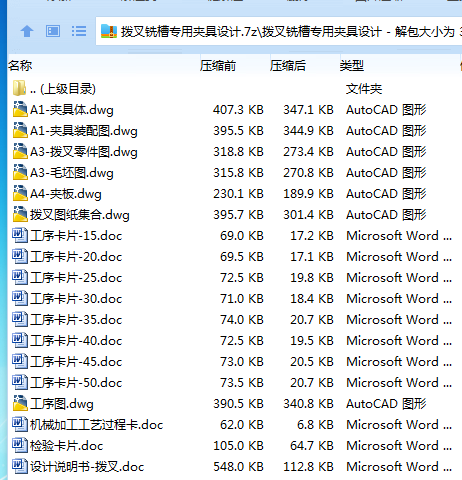Select file 设计说明书-拨叉.doc
462x480 pixels.
pyautogui.click(x=87, y=467)
